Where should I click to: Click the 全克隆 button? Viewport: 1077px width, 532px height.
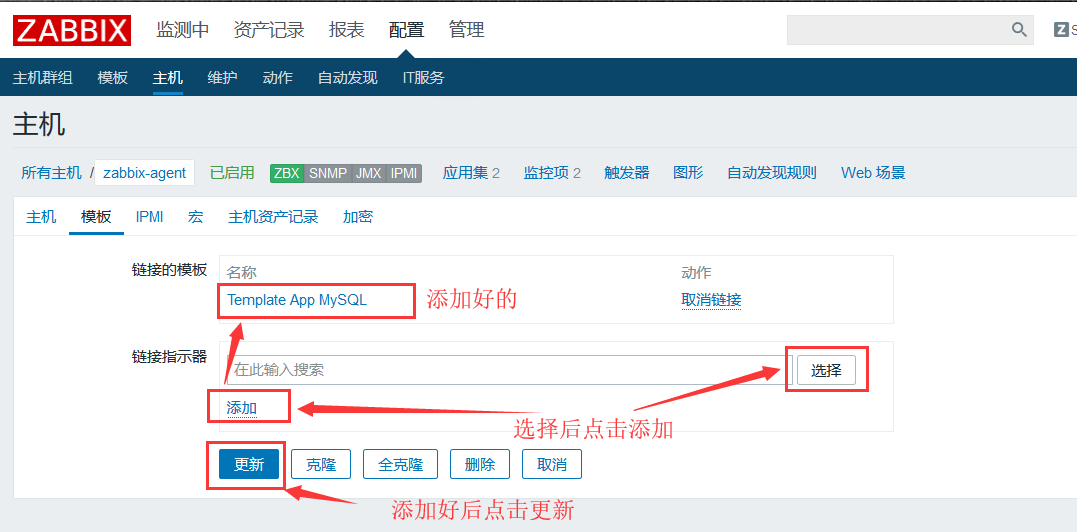point(400,465)
